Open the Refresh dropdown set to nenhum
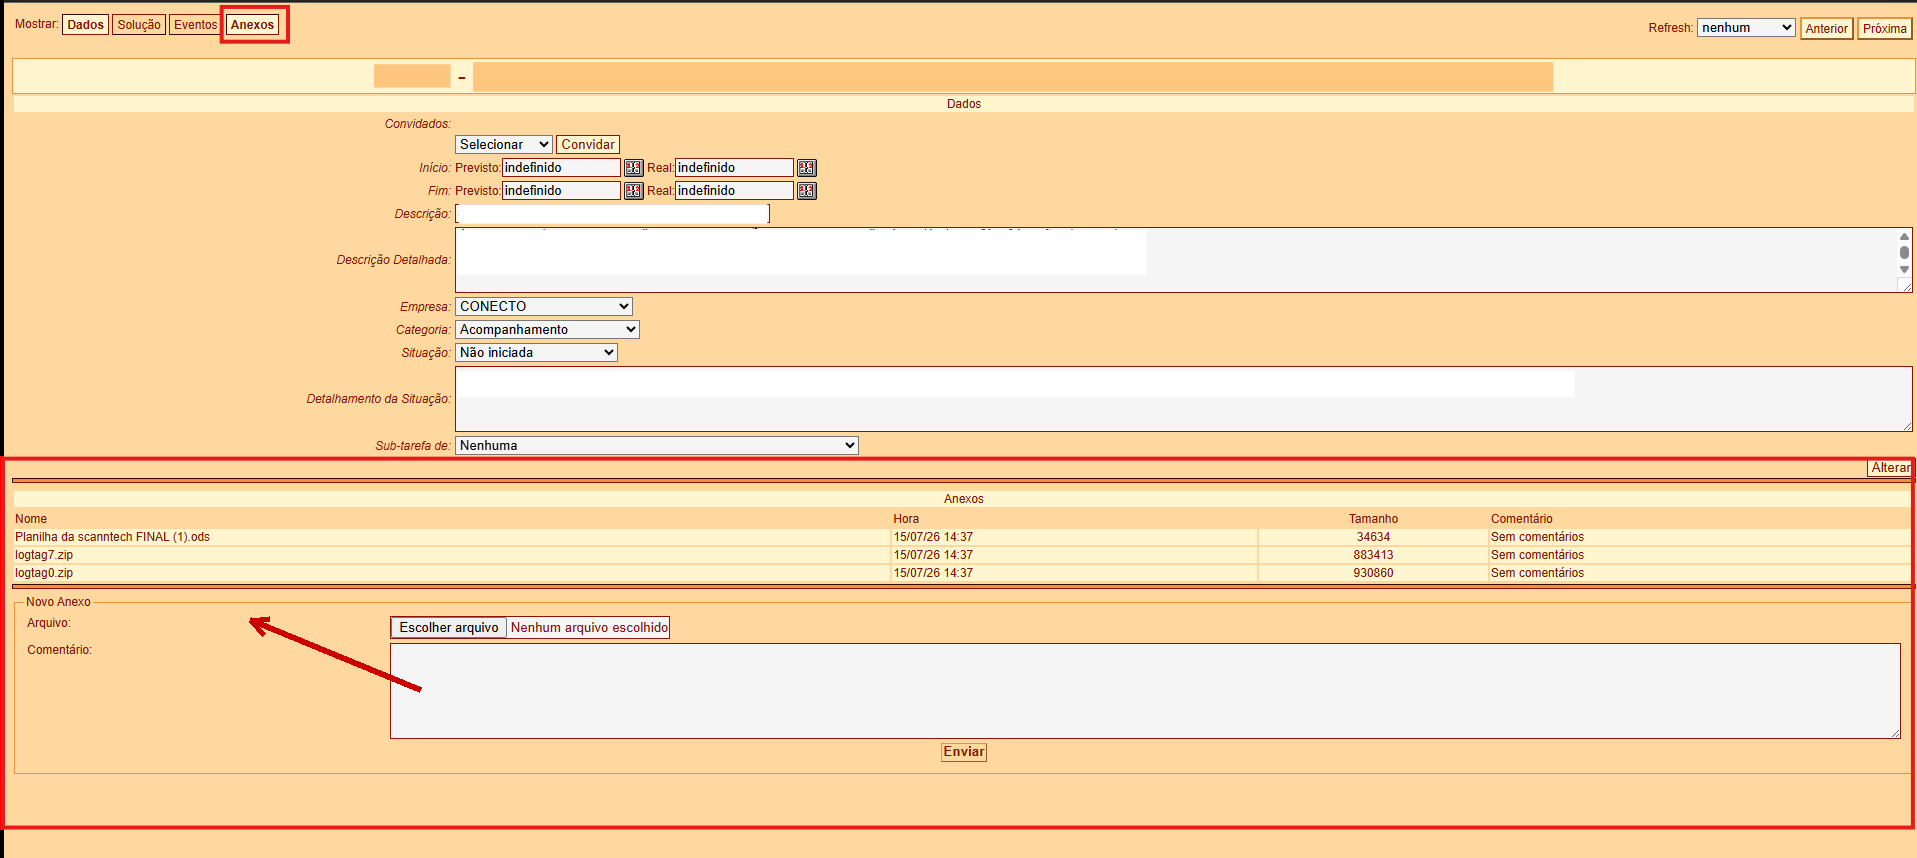The width and height of the screenshot is (1917, 858). click(x=1746, y=28)
